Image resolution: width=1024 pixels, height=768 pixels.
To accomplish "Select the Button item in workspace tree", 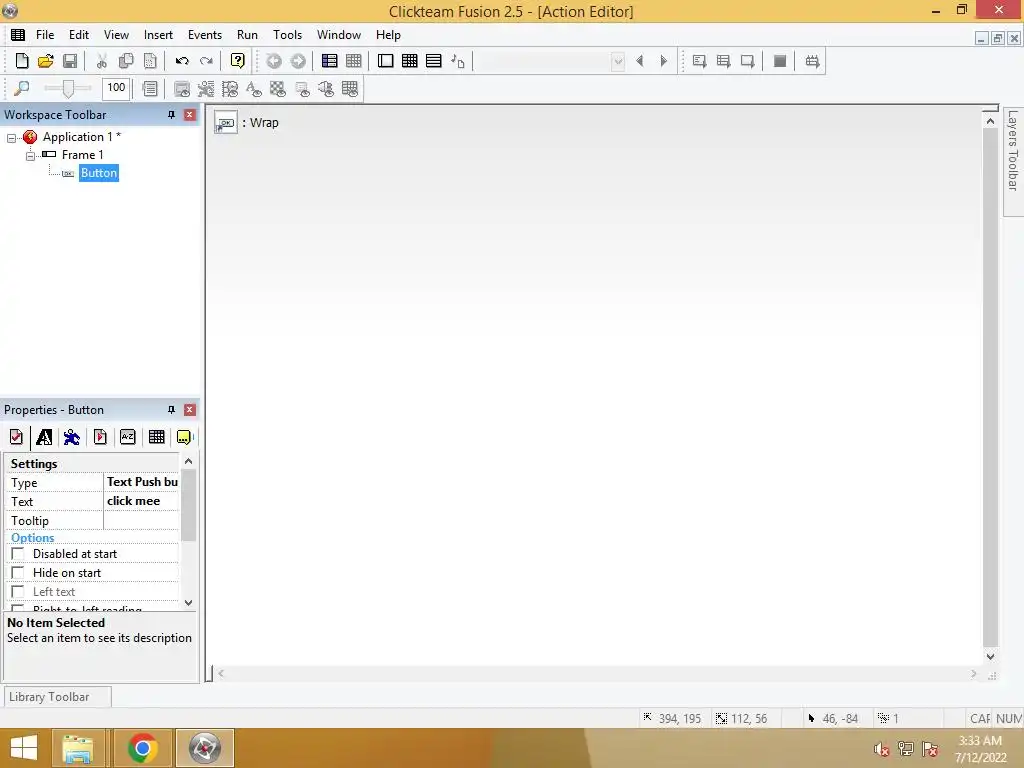I will 99,173.
